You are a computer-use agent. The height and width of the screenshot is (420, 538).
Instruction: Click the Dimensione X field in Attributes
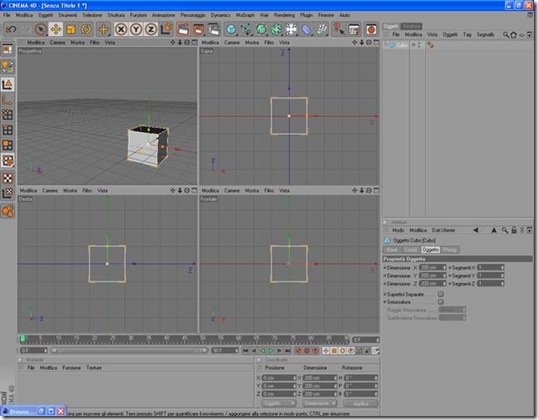pos(432,267)
